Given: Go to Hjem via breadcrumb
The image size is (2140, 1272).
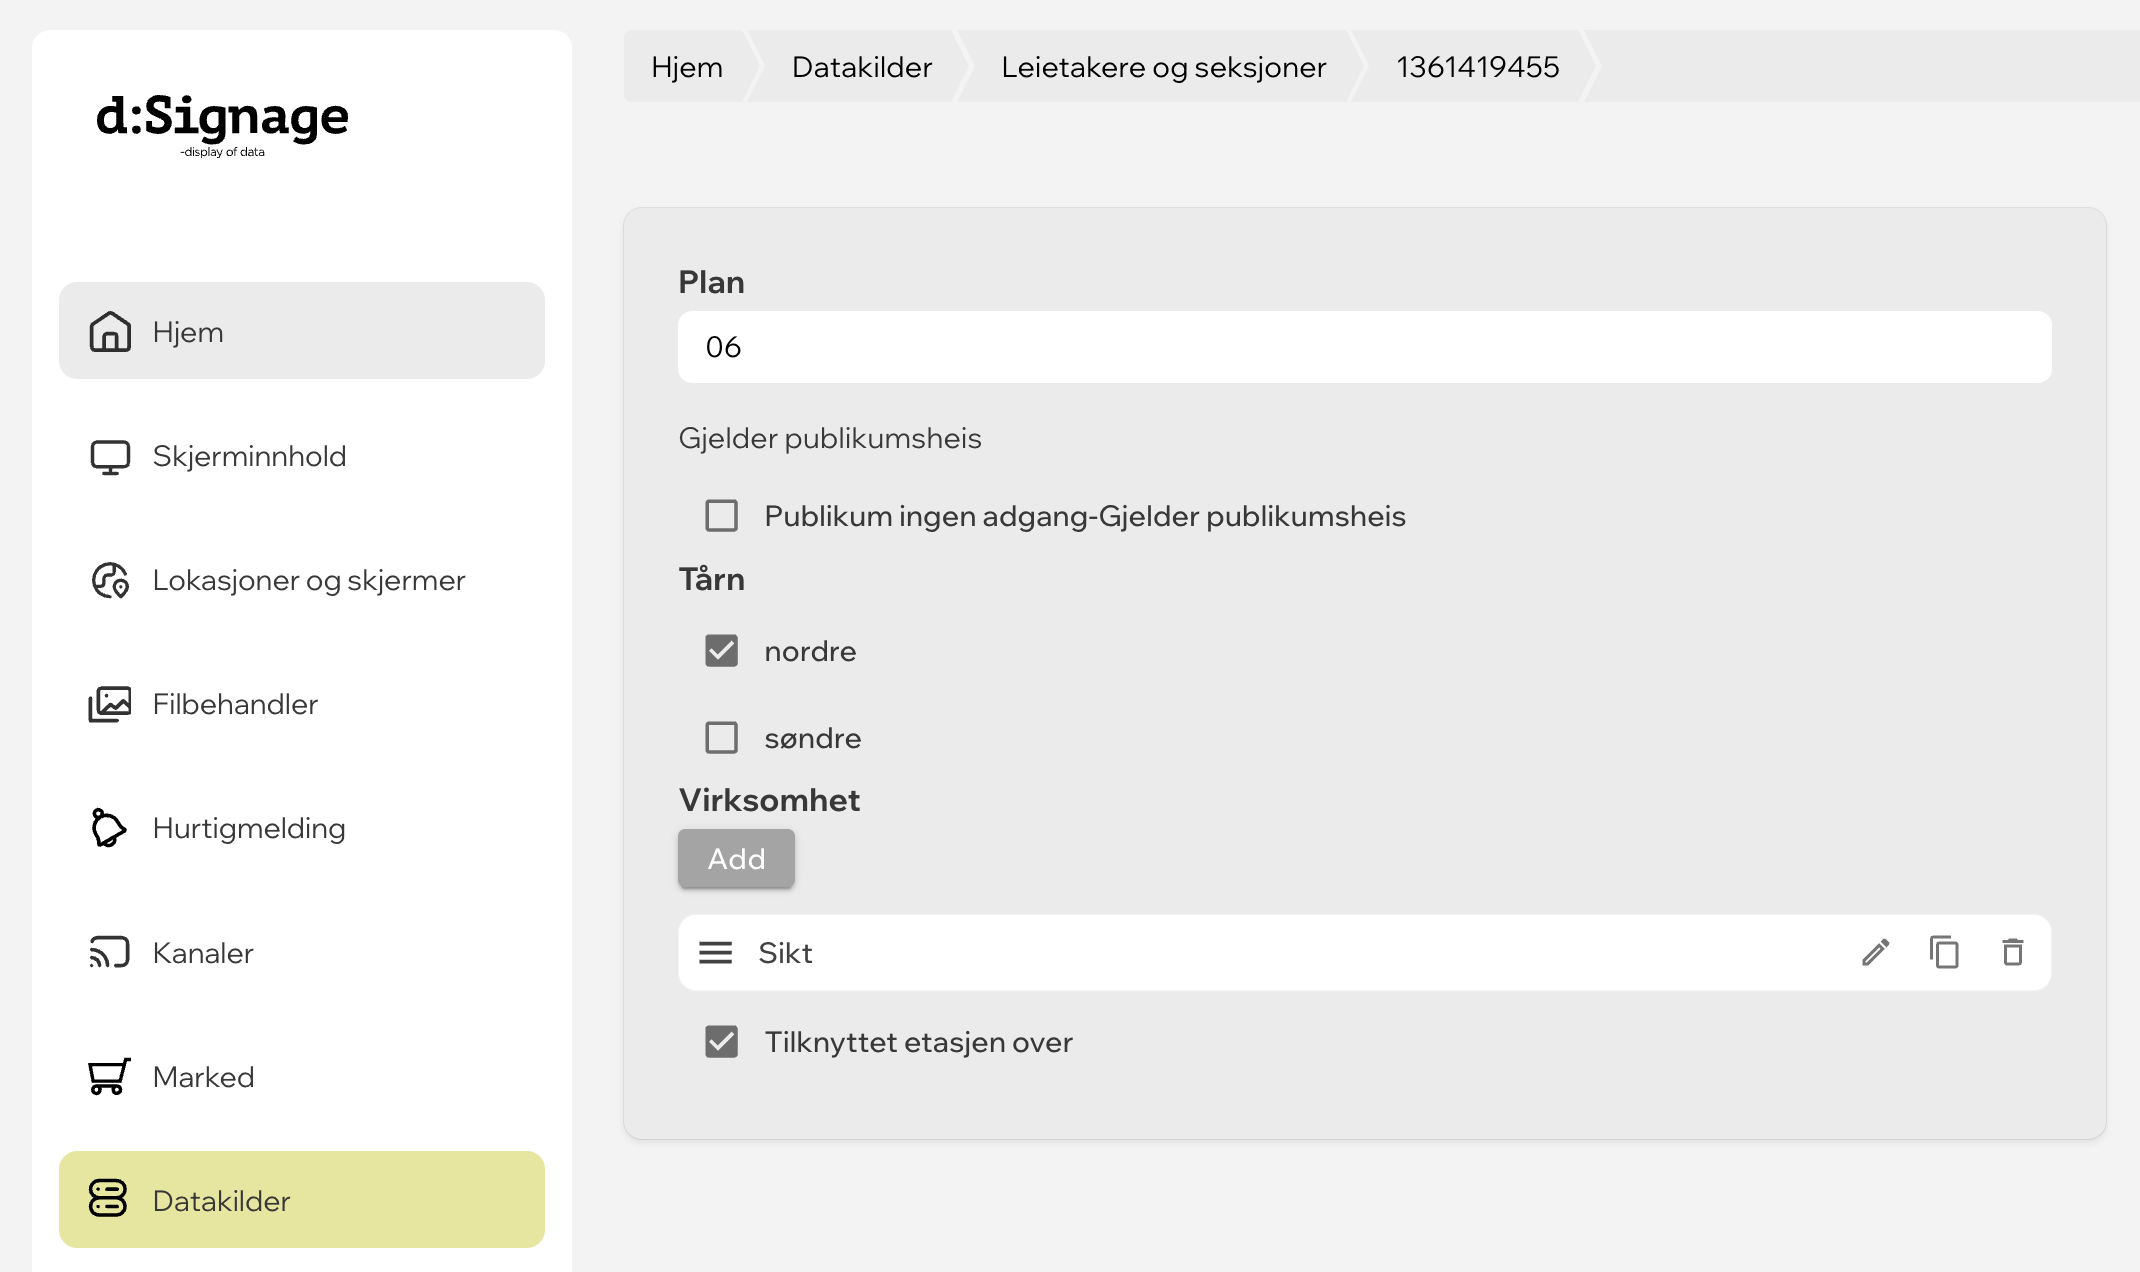Looking at the screenshot, I should (686, 67).
